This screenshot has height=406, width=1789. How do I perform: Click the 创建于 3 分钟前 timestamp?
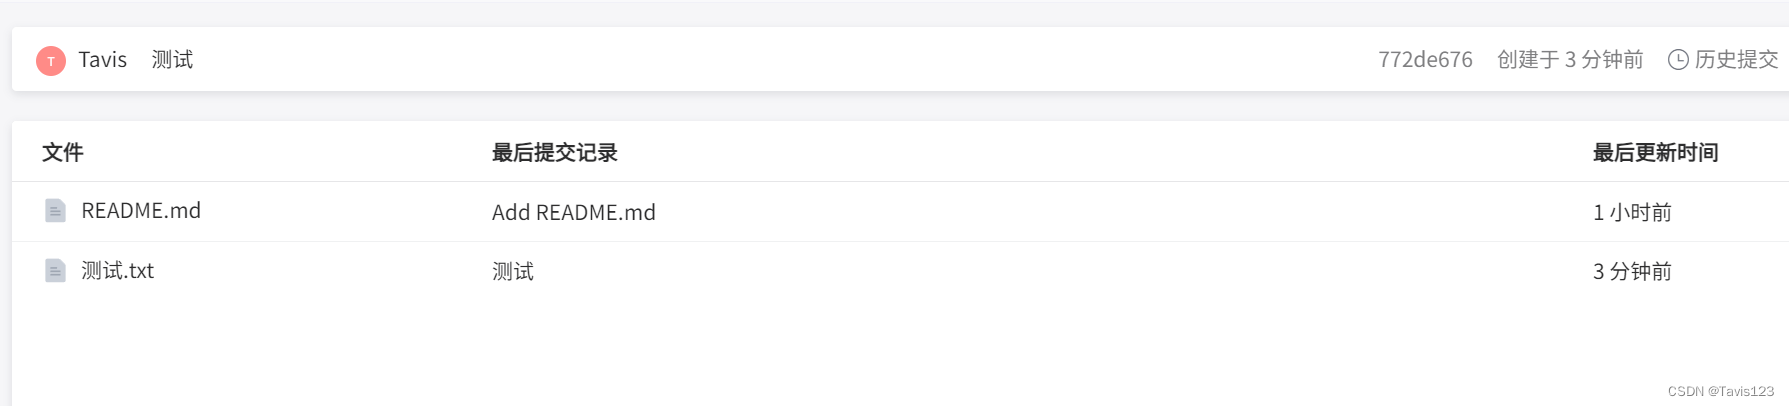(x=1570, y=60)
